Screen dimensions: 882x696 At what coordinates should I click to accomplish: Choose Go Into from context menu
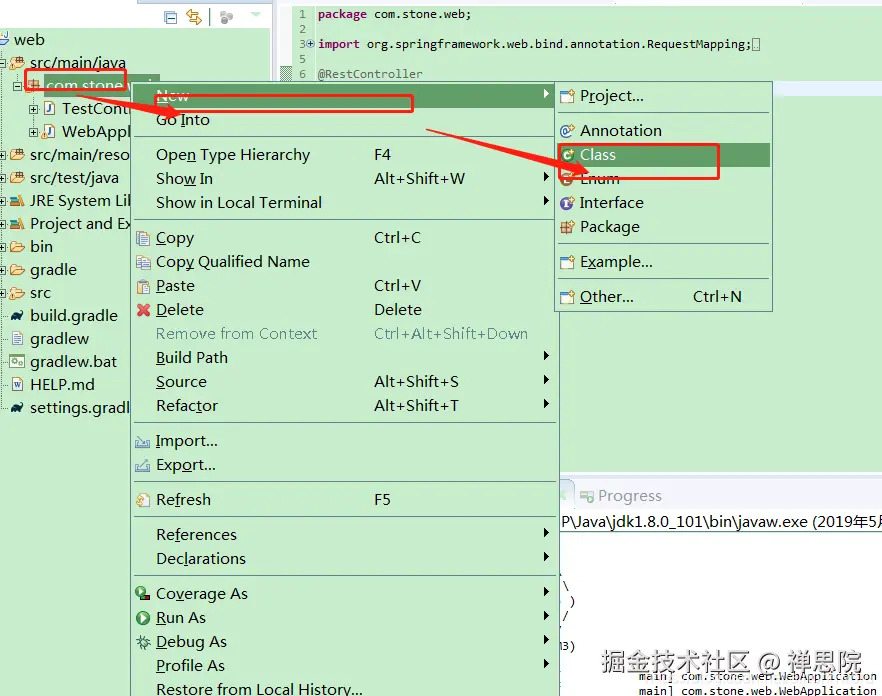[344, 120]
